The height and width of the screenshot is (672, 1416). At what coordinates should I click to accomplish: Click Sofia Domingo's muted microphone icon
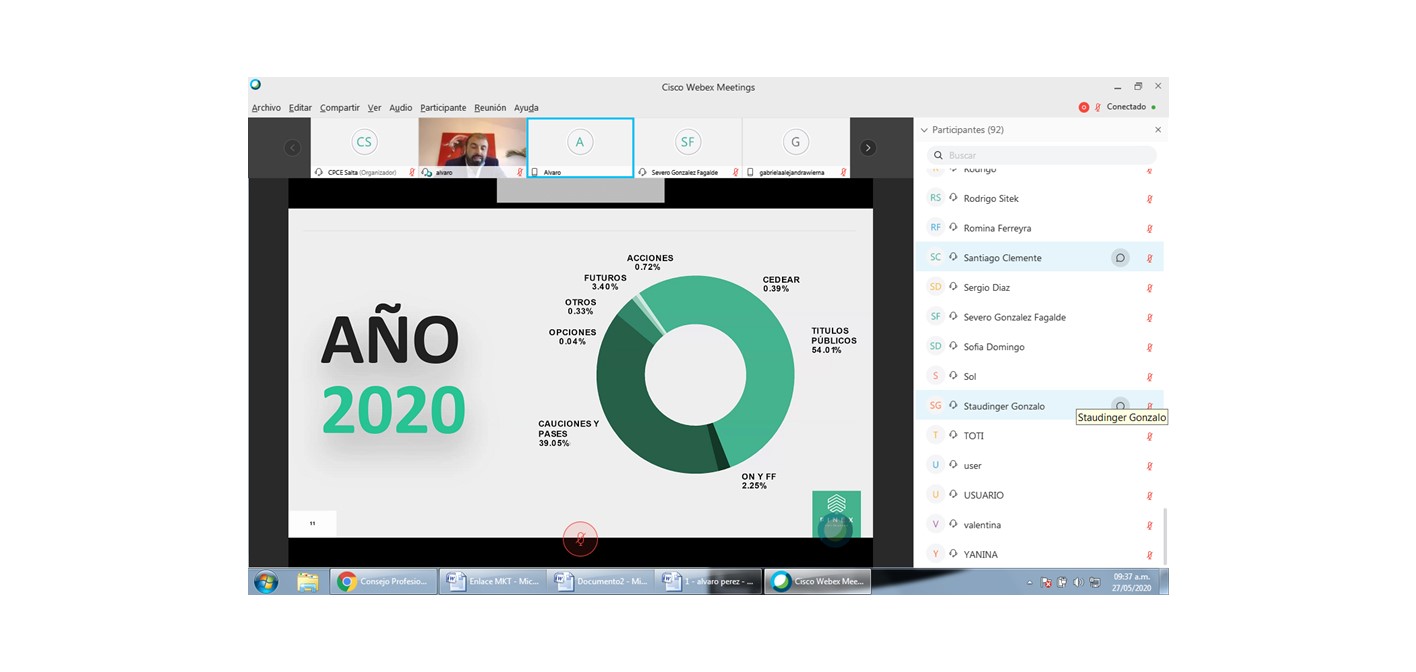(x=1150, y=347)
